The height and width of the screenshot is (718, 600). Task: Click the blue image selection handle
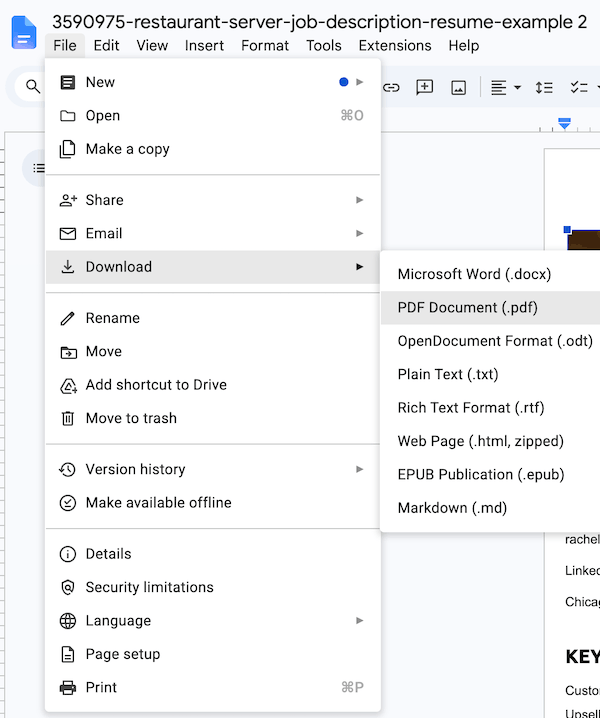click(x=567, y=229)
